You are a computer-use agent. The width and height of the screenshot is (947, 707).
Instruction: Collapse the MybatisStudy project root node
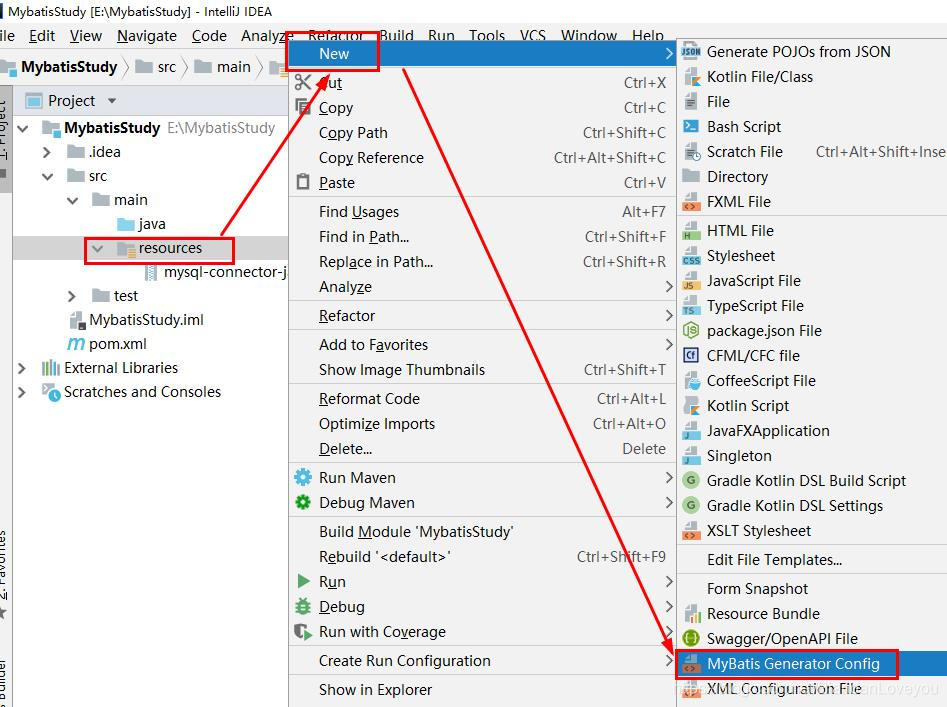[24, 128]
